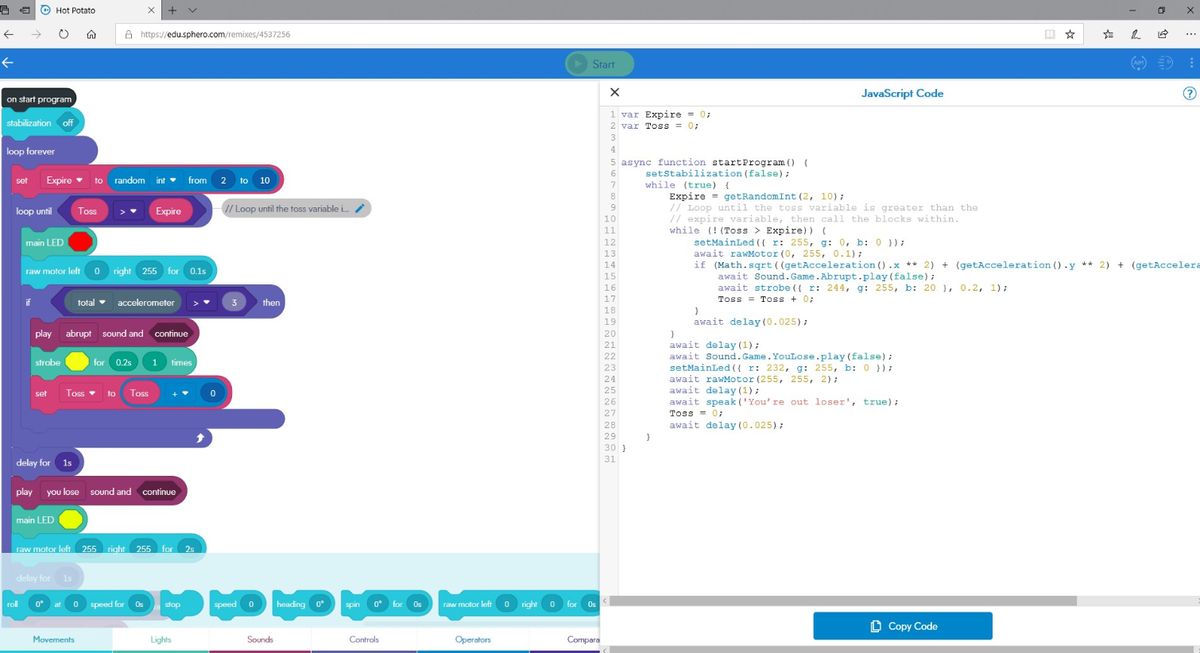Edit the accelerometer threshold value 3
The image size is (1200, 653).
pyautogui.click(x=233, y=302)
